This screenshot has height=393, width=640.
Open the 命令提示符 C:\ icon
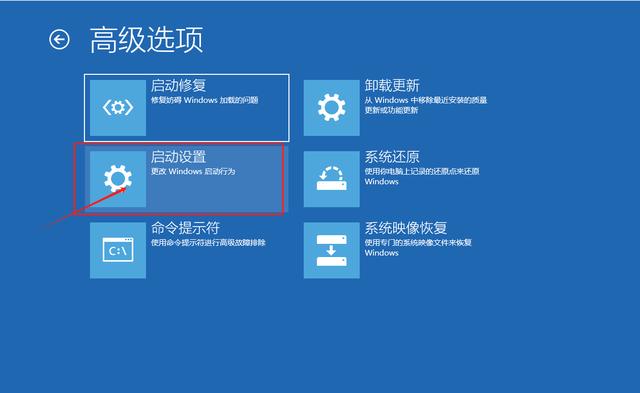click(118, 250)
